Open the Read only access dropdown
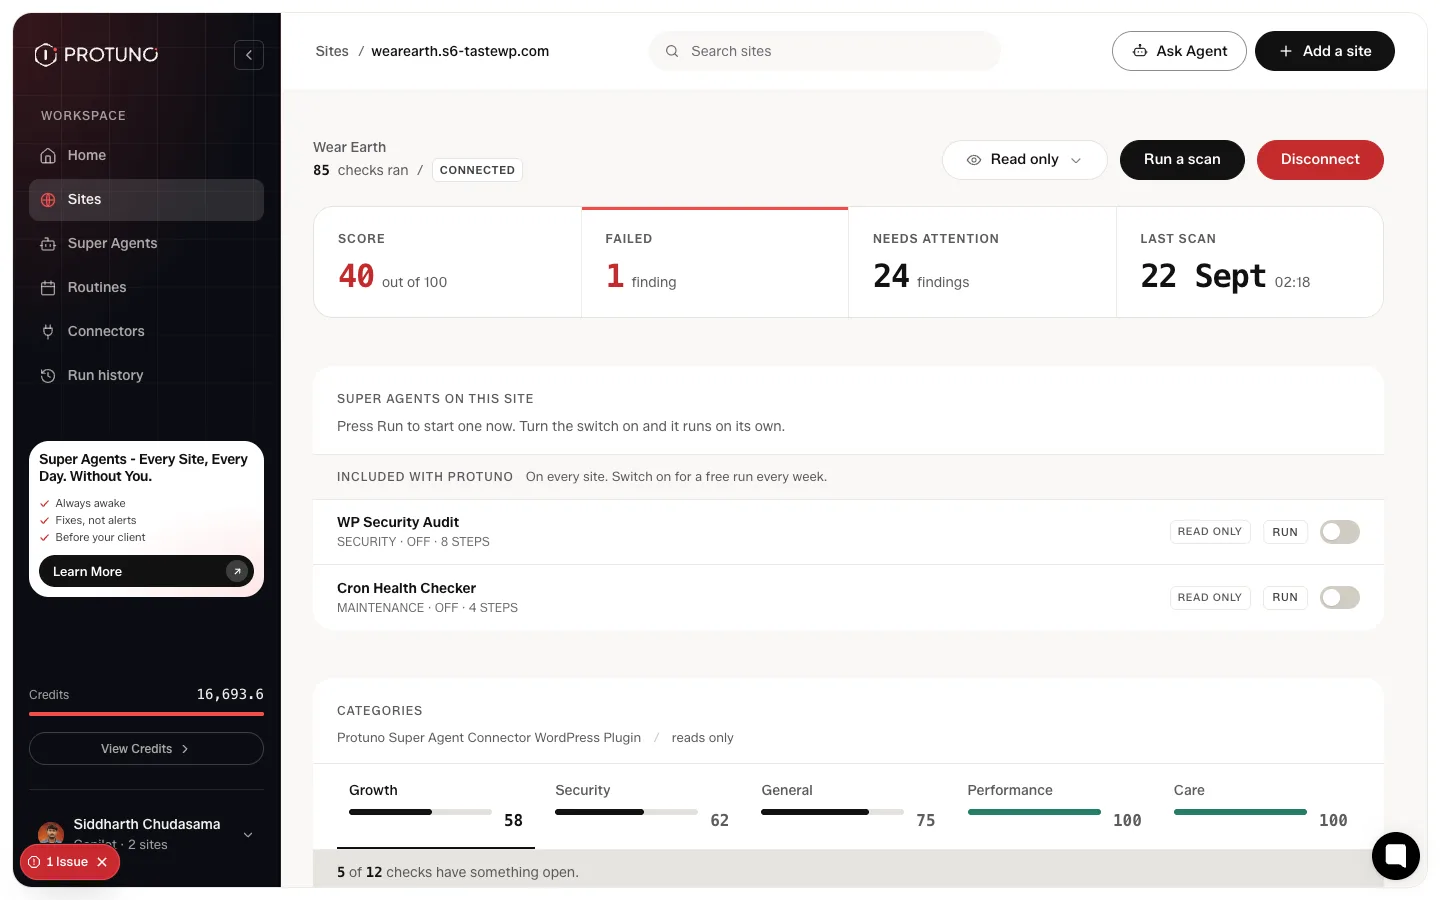Viewport: 1440px width, 900px height. [x=1025, y=160]
